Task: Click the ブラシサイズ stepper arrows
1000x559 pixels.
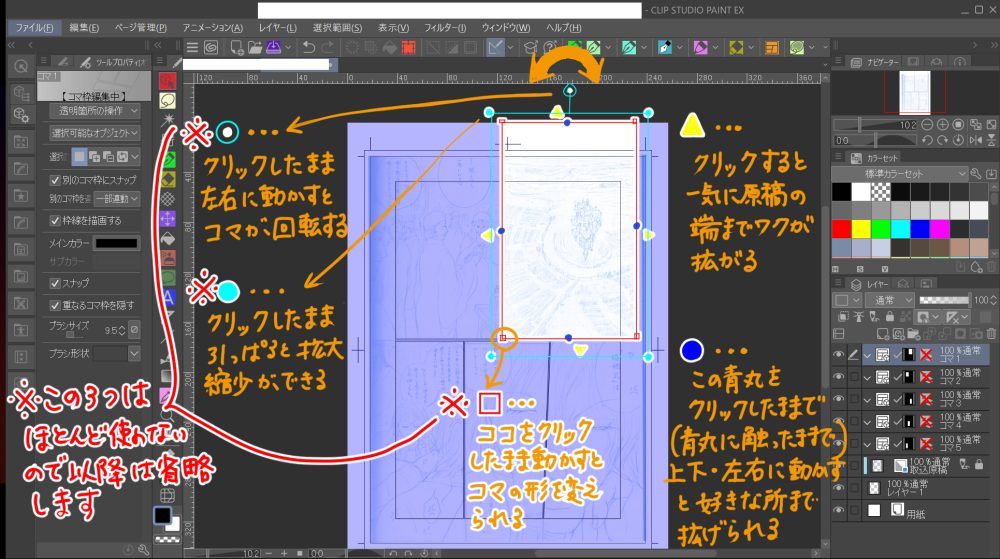Action: (122, 330)
